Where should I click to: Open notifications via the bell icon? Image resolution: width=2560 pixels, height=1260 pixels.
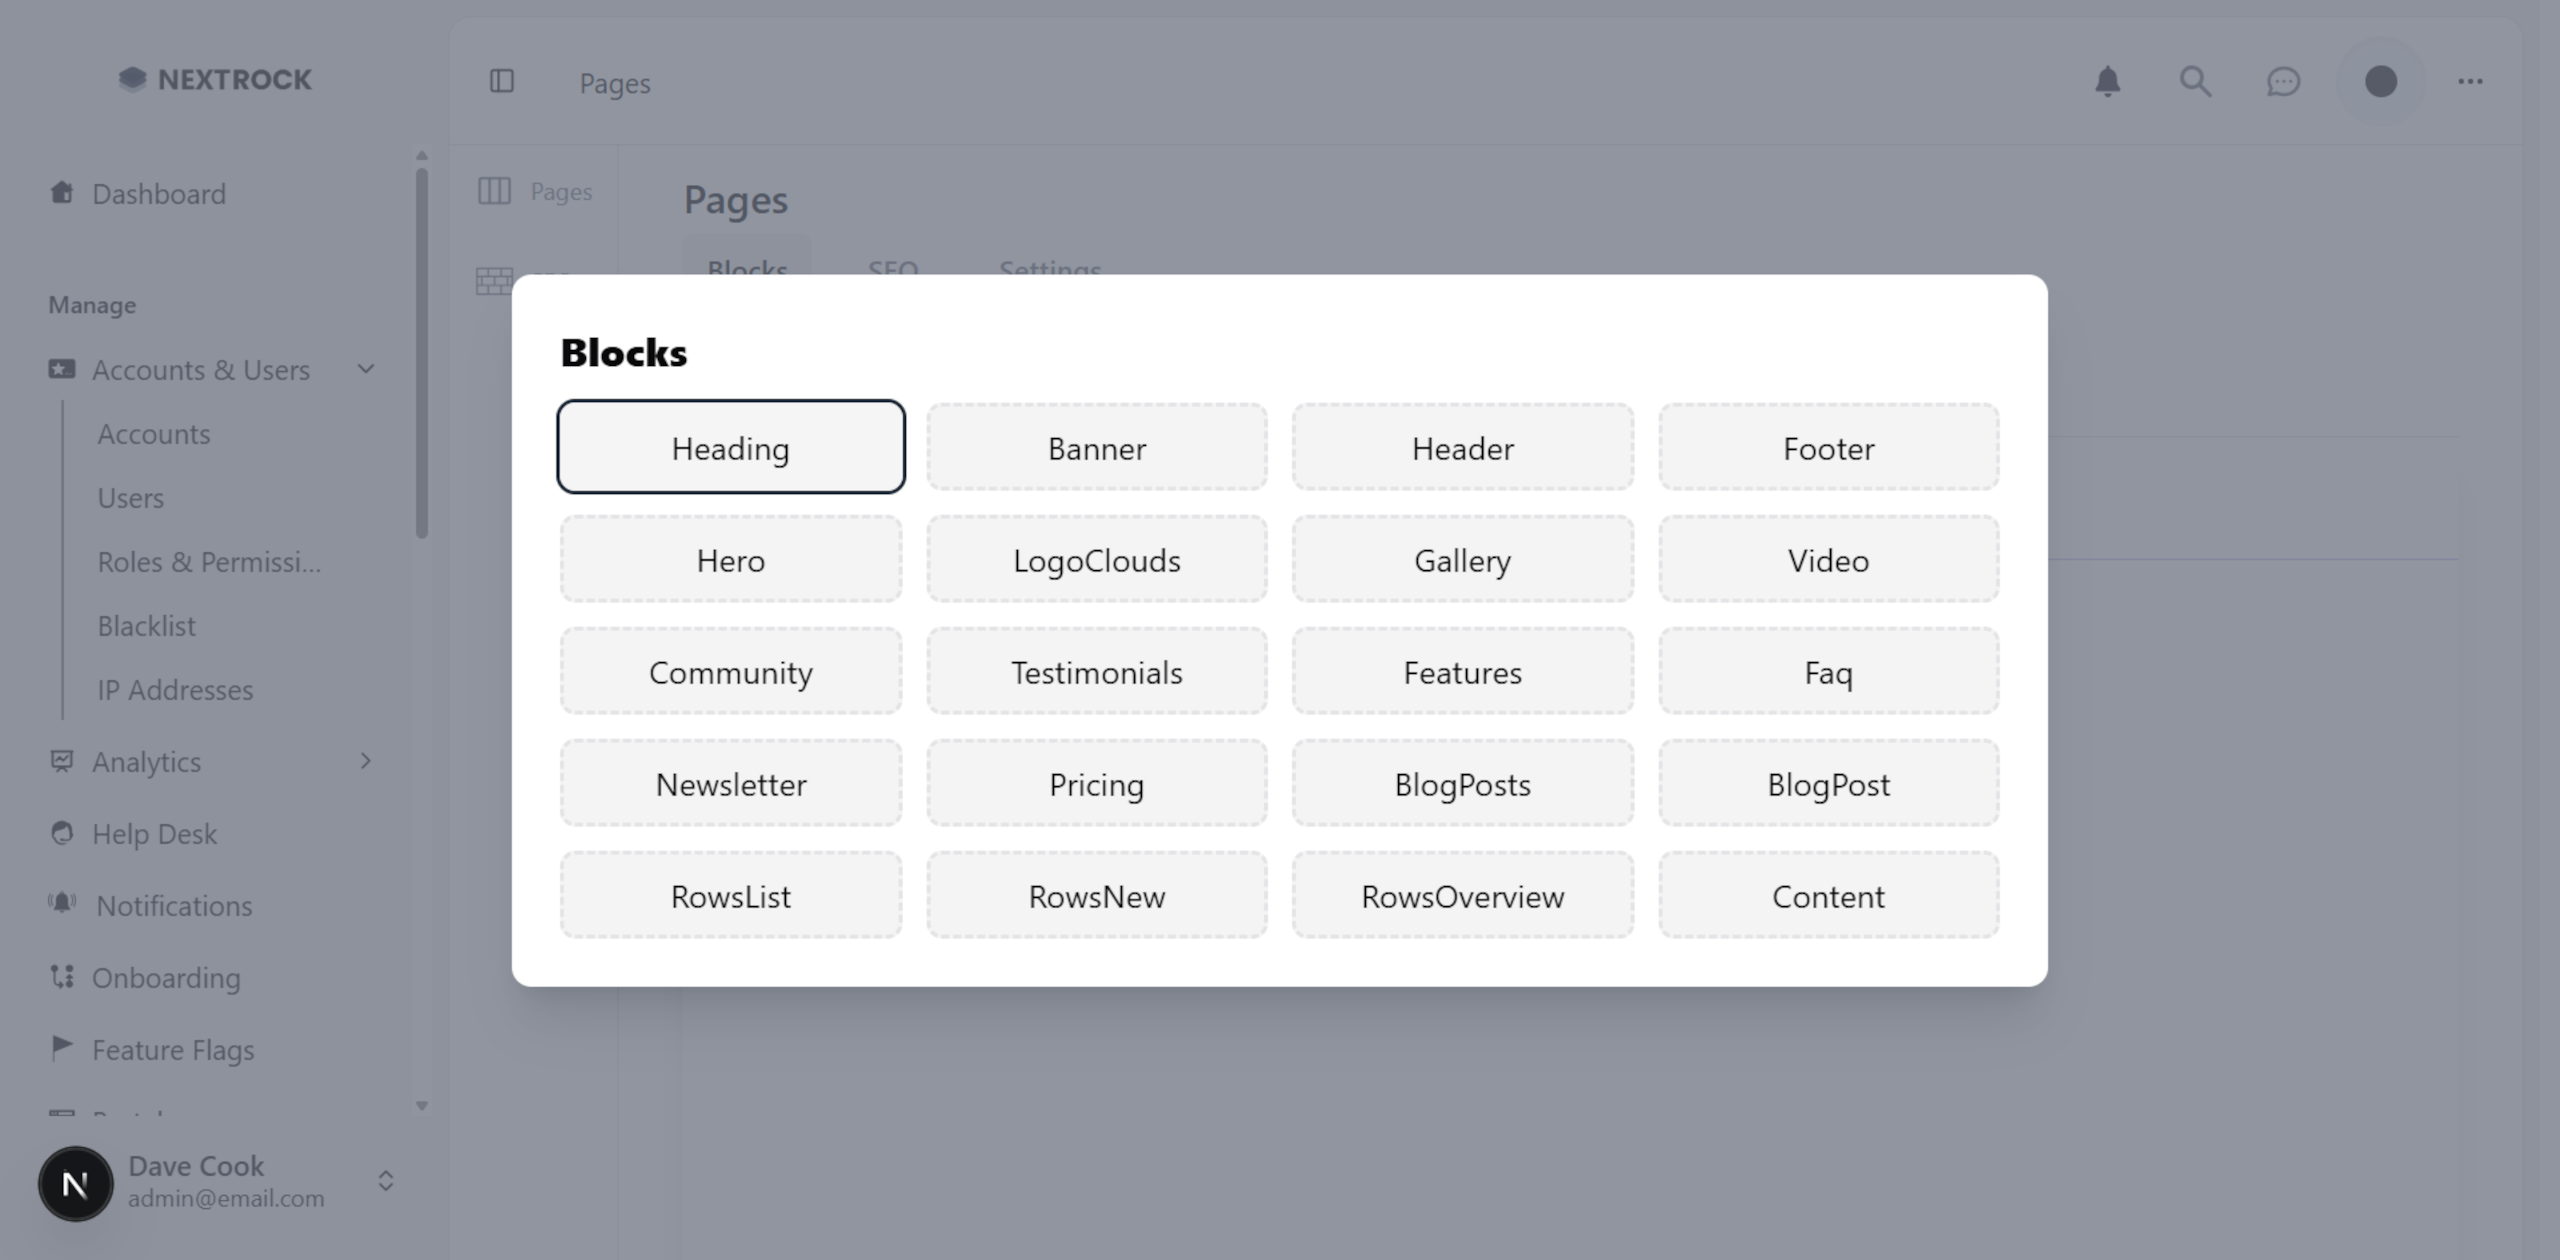click(2107, 82)
